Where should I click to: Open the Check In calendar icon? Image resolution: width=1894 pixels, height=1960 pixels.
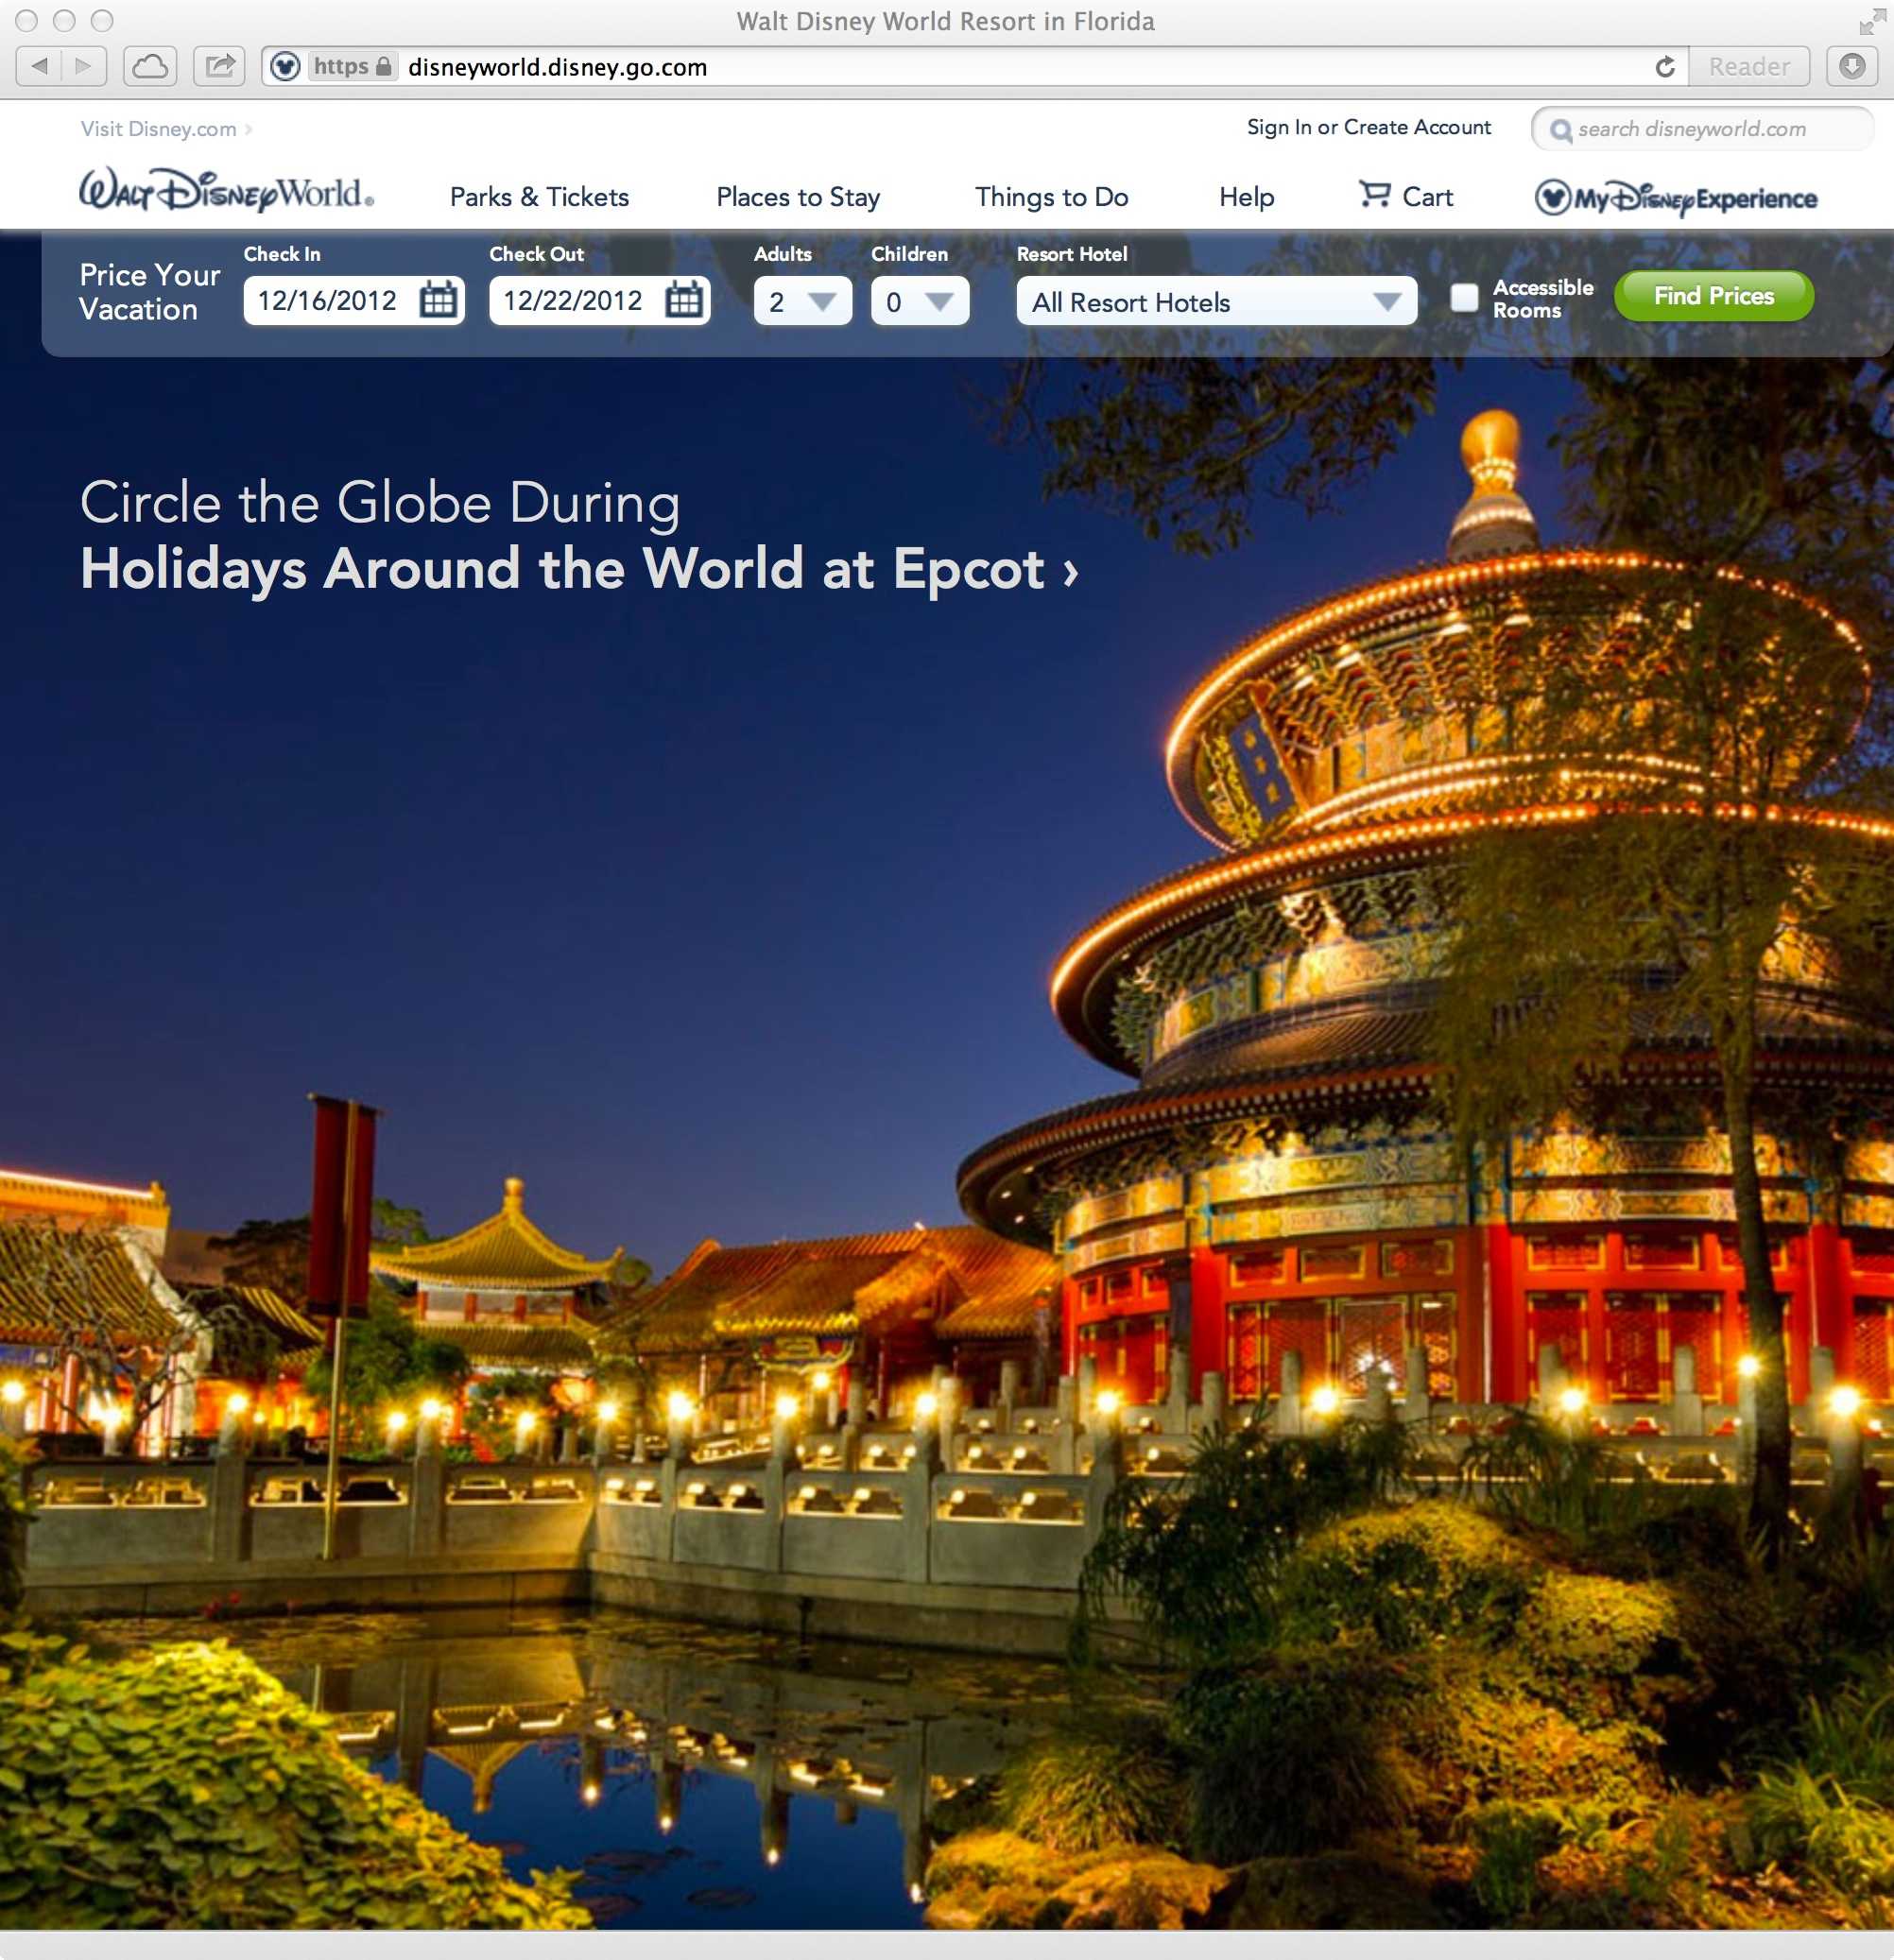click(x=438, y=300)
